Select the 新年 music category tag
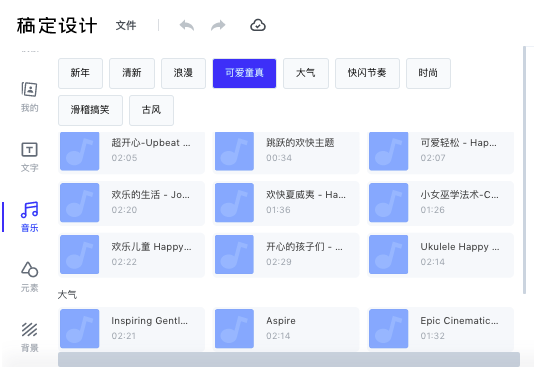This screenshot has height=367, width=534. click(80, 73)
